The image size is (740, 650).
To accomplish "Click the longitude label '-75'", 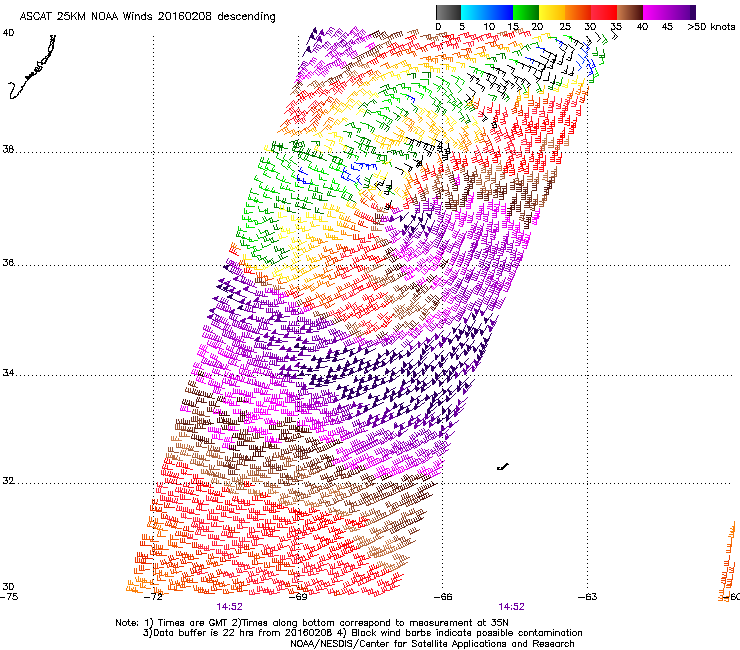I will click(9, 596).
